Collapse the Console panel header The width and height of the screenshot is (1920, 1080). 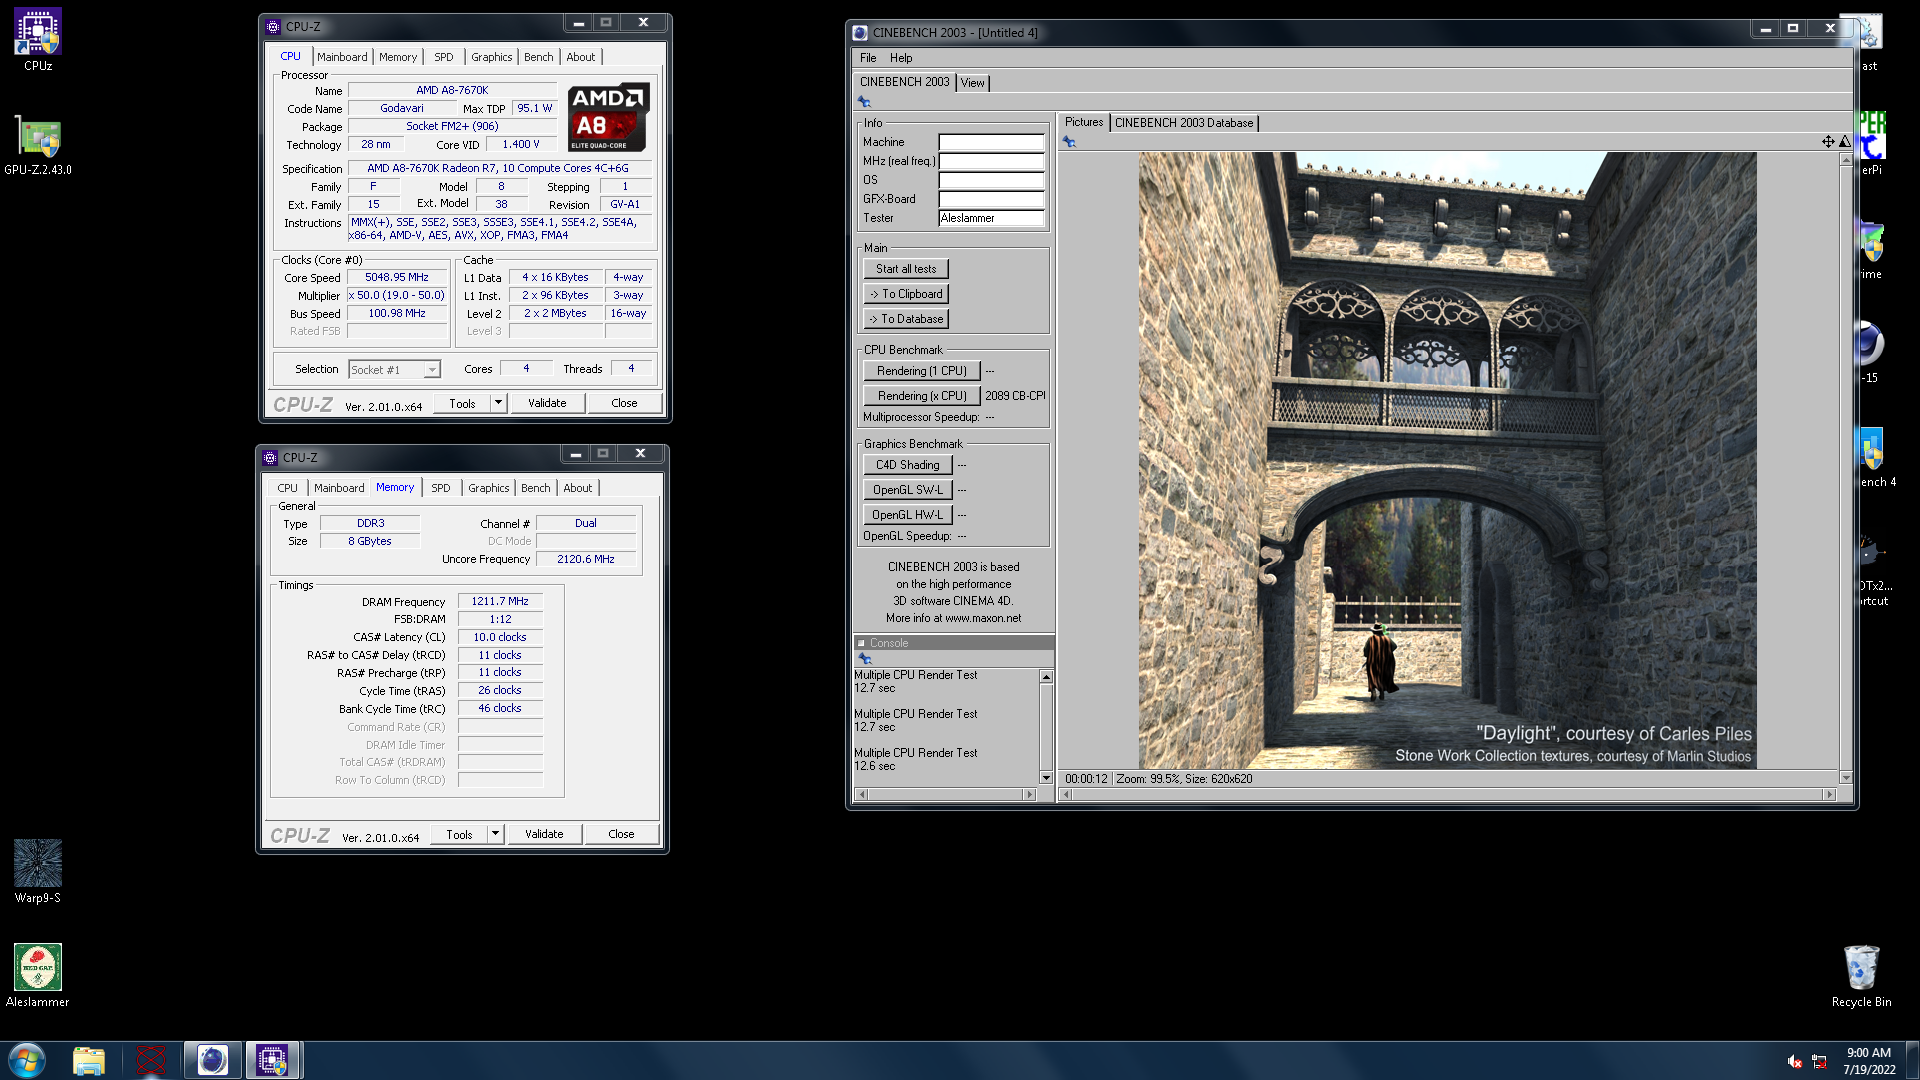861,643
